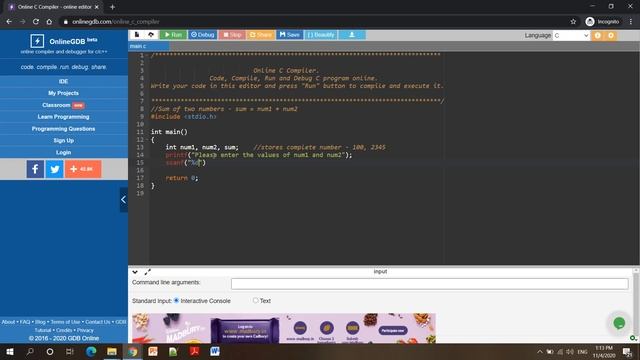Click the browser home icon
The height and width of the screenshot is (360, 640).
click(49, 22)
